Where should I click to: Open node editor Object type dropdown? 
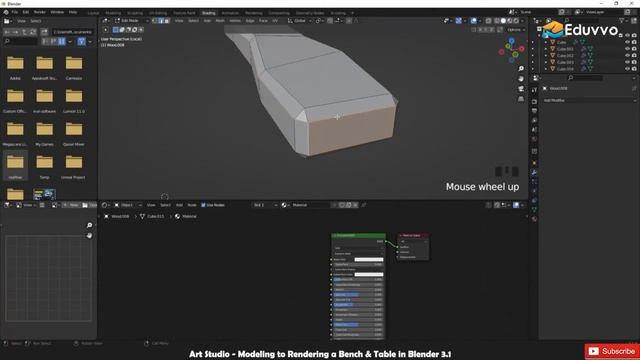(128, 205)
